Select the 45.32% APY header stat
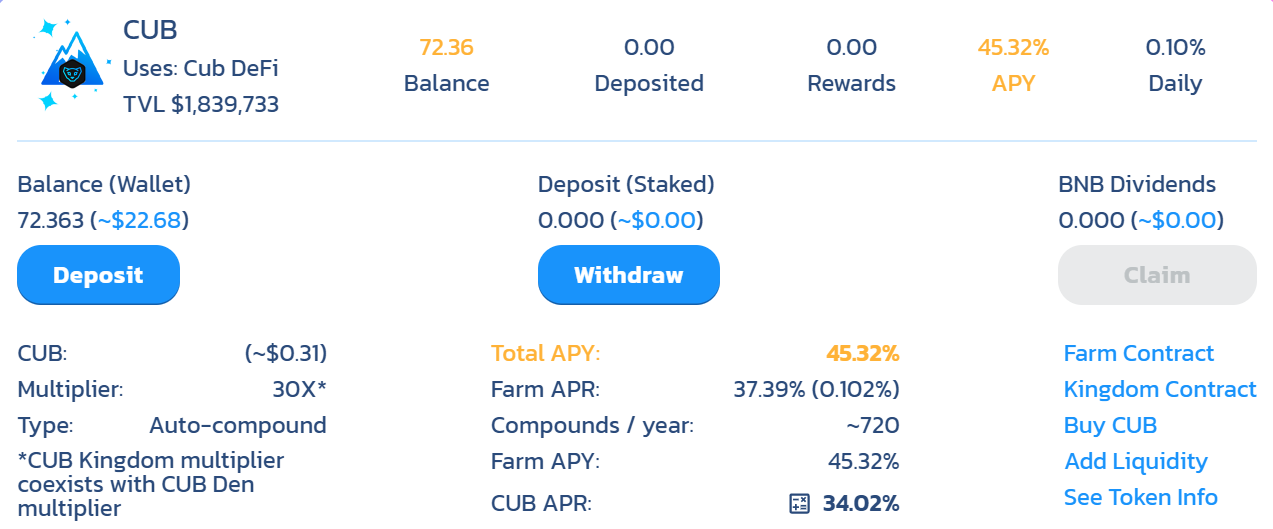Image resolution: width=1273 pixels, height=529 pixels. tap(1013, 47)
